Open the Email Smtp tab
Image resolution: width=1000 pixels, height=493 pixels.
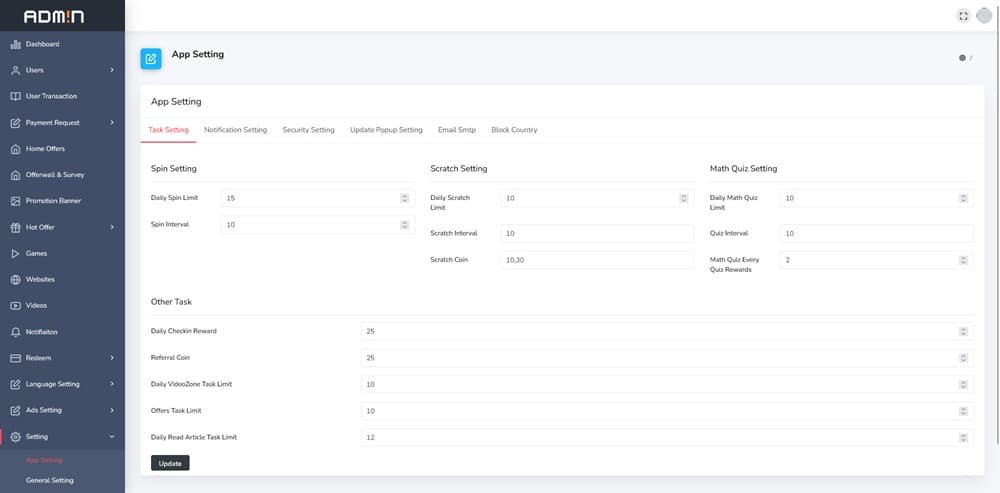tap(456, 130)
